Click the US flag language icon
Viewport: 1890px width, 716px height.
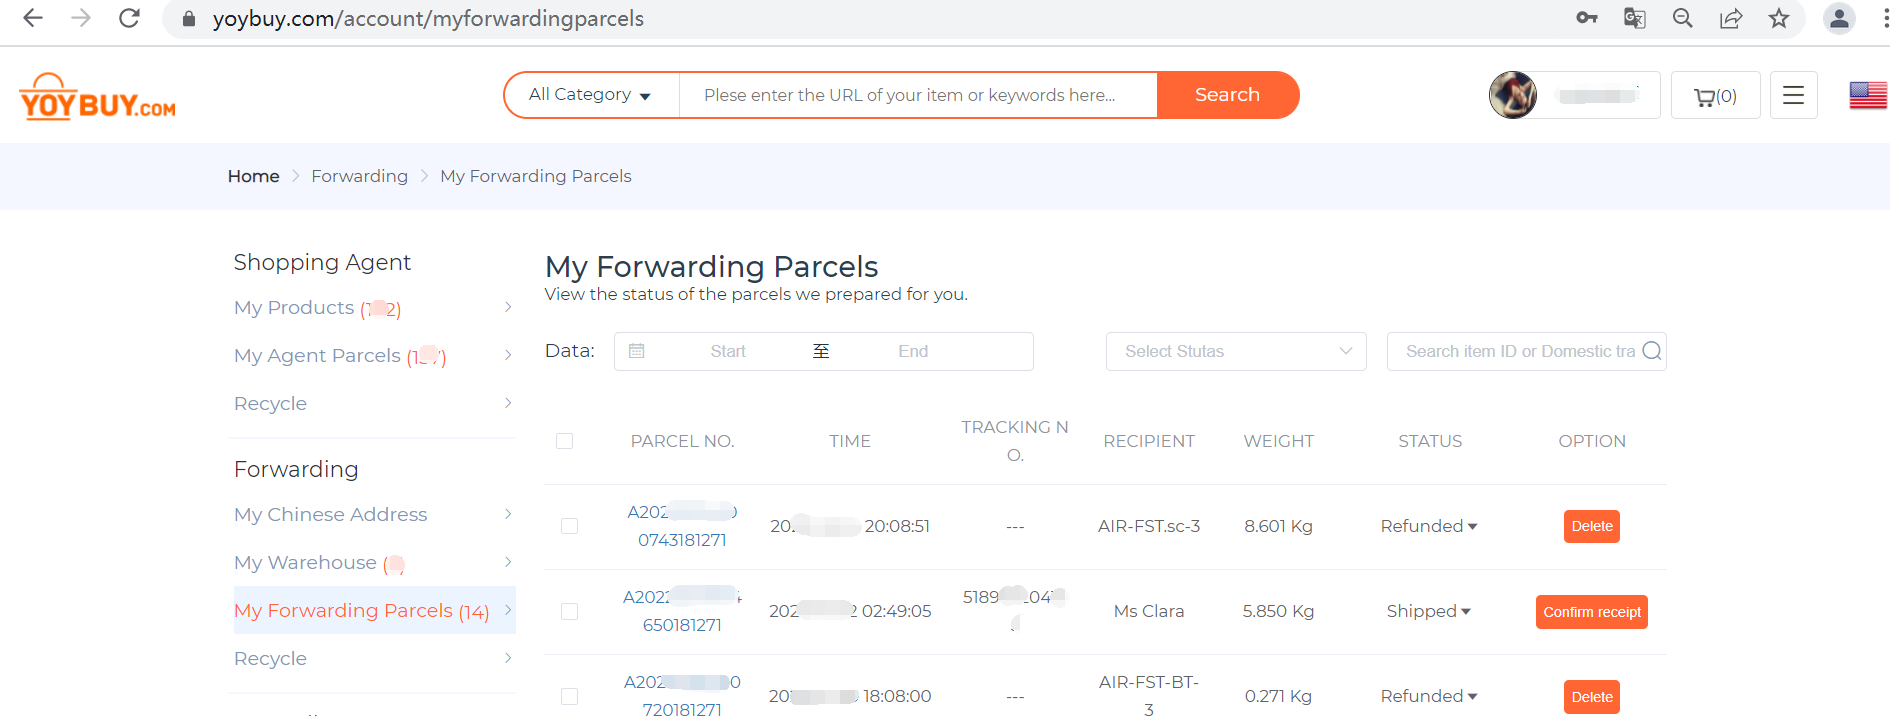click(1867, 95)
